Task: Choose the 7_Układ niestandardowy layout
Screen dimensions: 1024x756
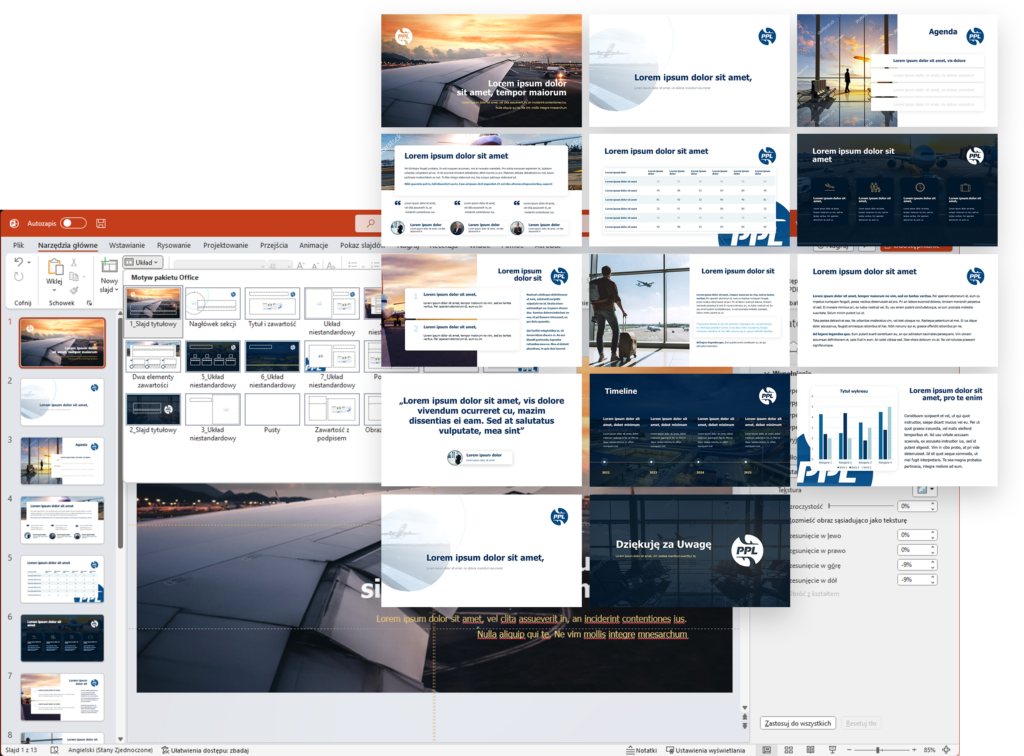Action: tap(332, 364)
